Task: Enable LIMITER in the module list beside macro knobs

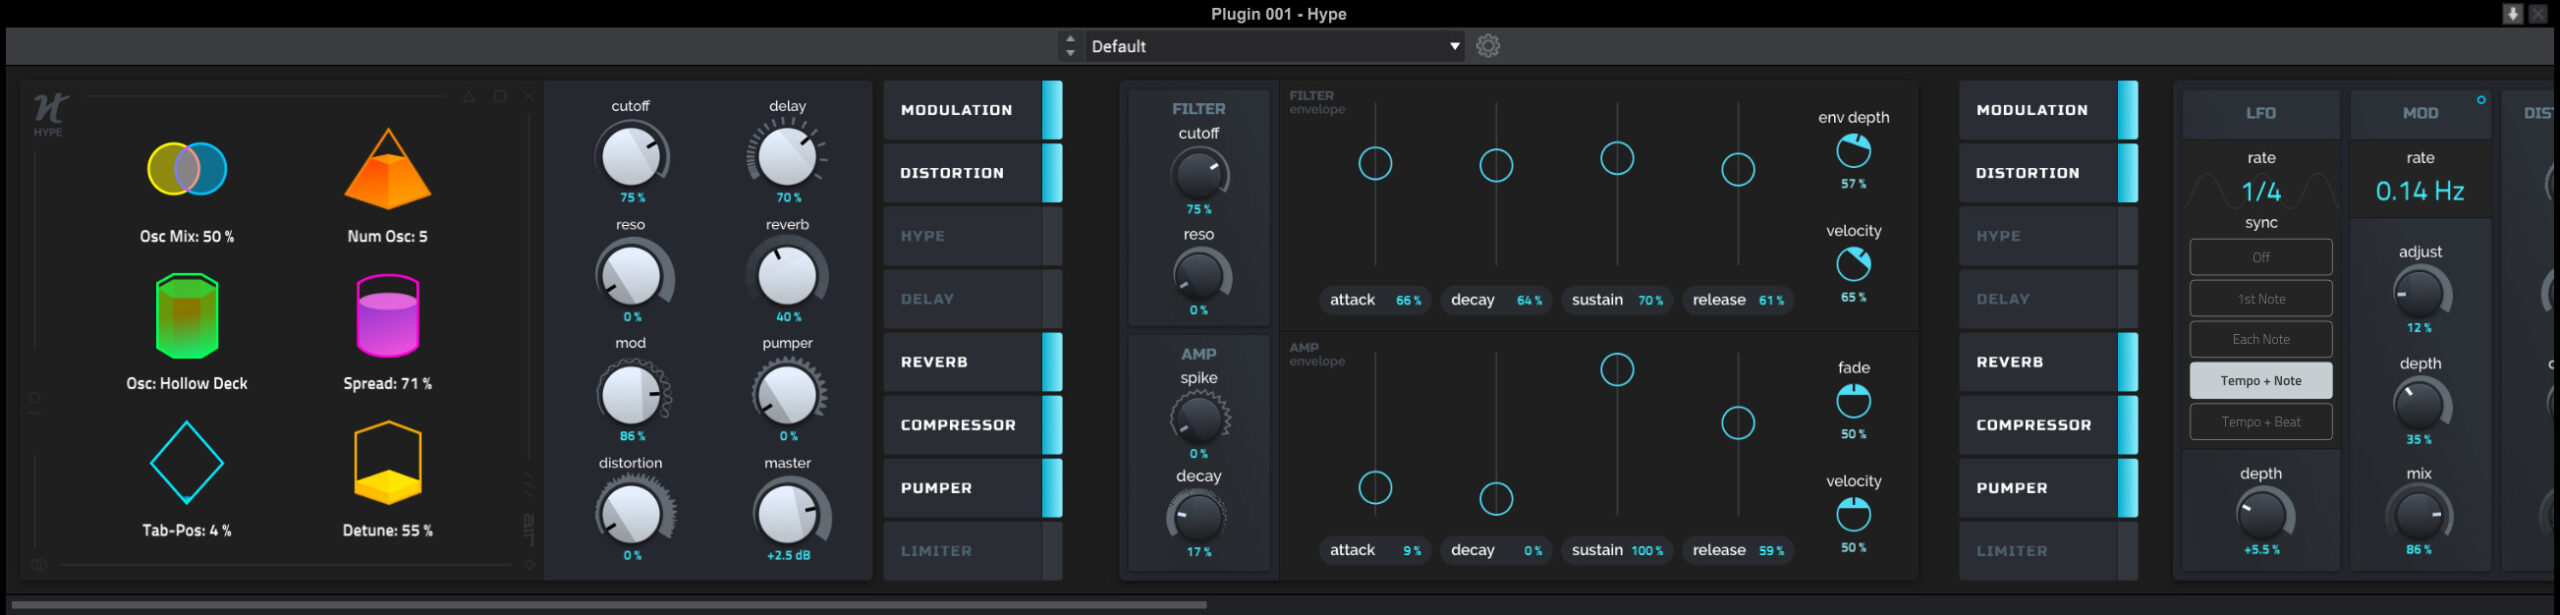Action: [x=973, y=551]
